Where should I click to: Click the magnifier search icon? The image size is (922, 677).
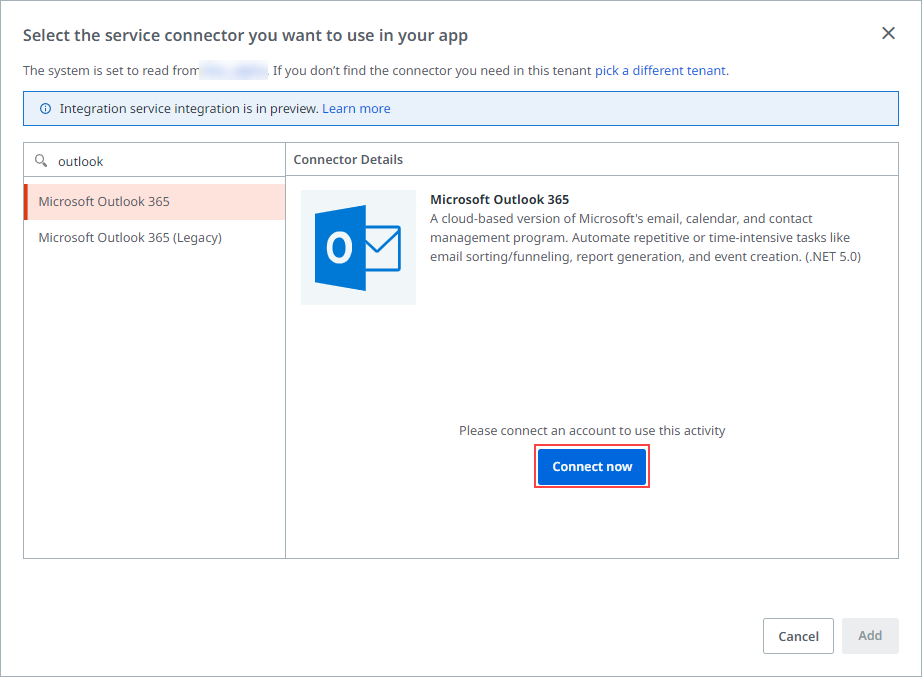41,161
